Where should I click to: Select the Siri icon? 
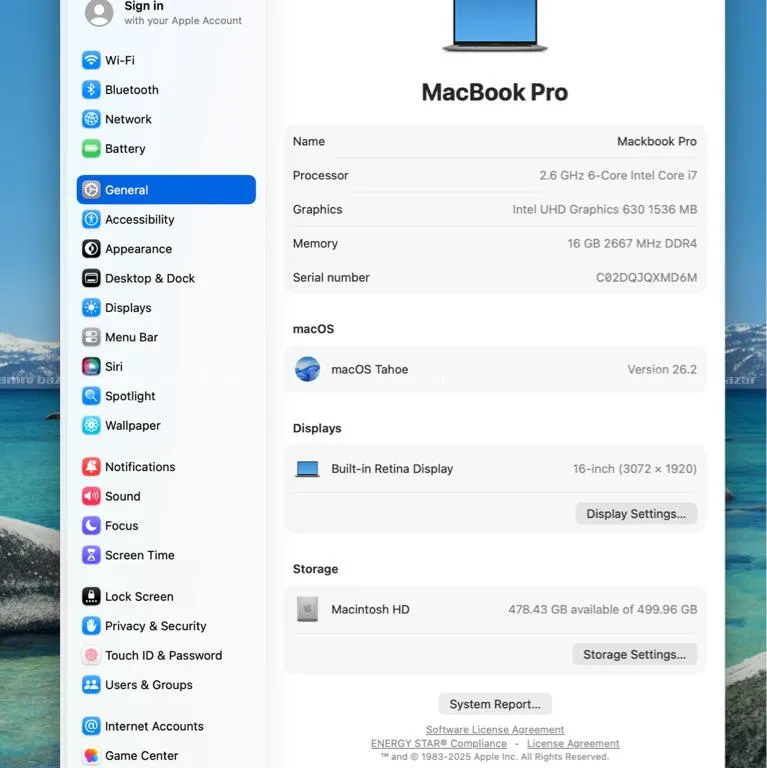click(91, 366)
